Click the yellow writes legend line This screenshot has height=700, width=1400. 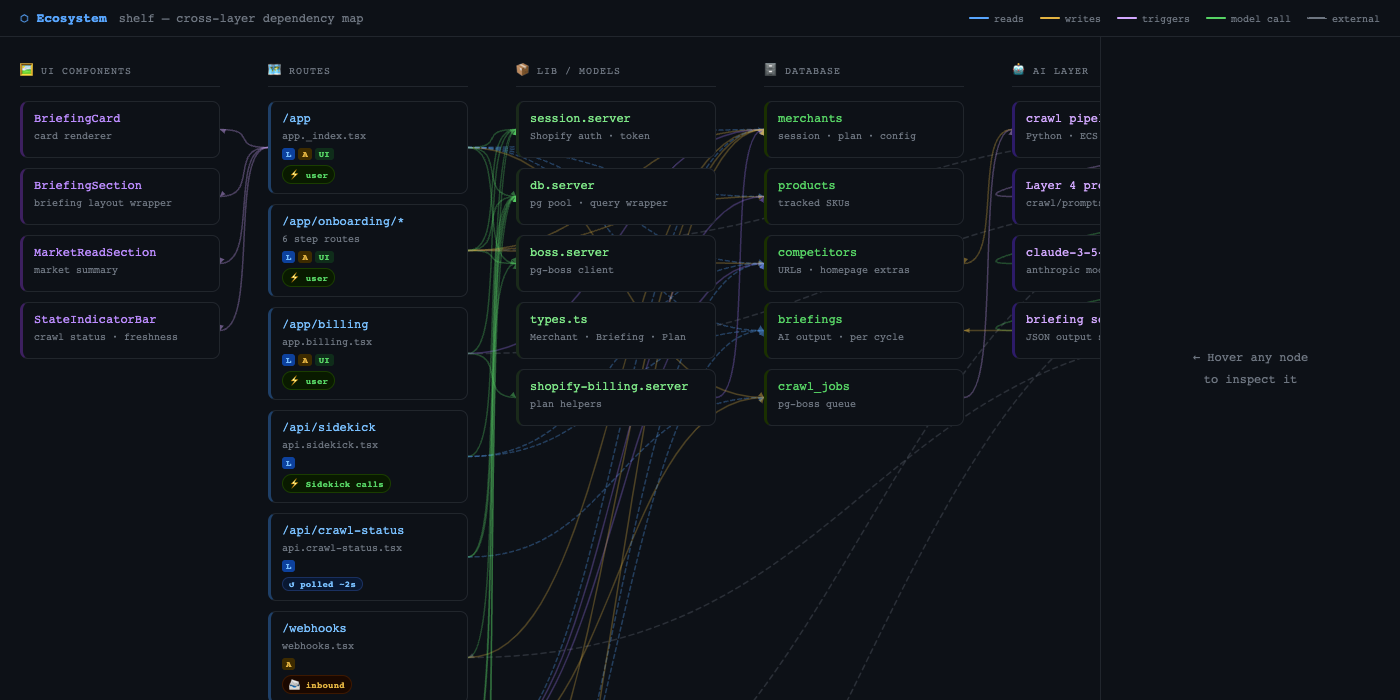click(x=1050, y=18)
